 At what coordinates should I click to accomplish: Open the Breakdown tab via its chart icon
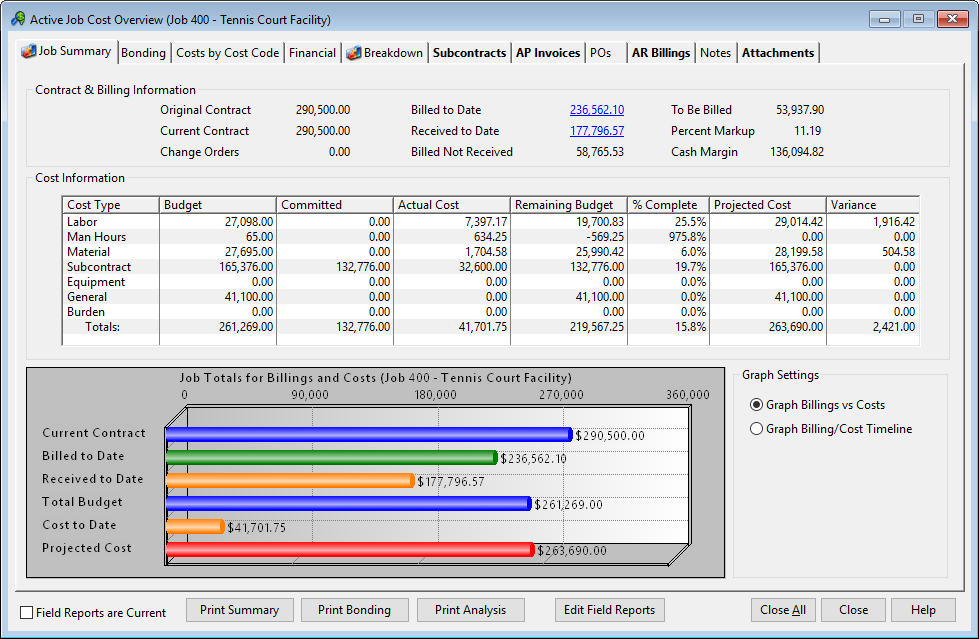click(385, 52)
